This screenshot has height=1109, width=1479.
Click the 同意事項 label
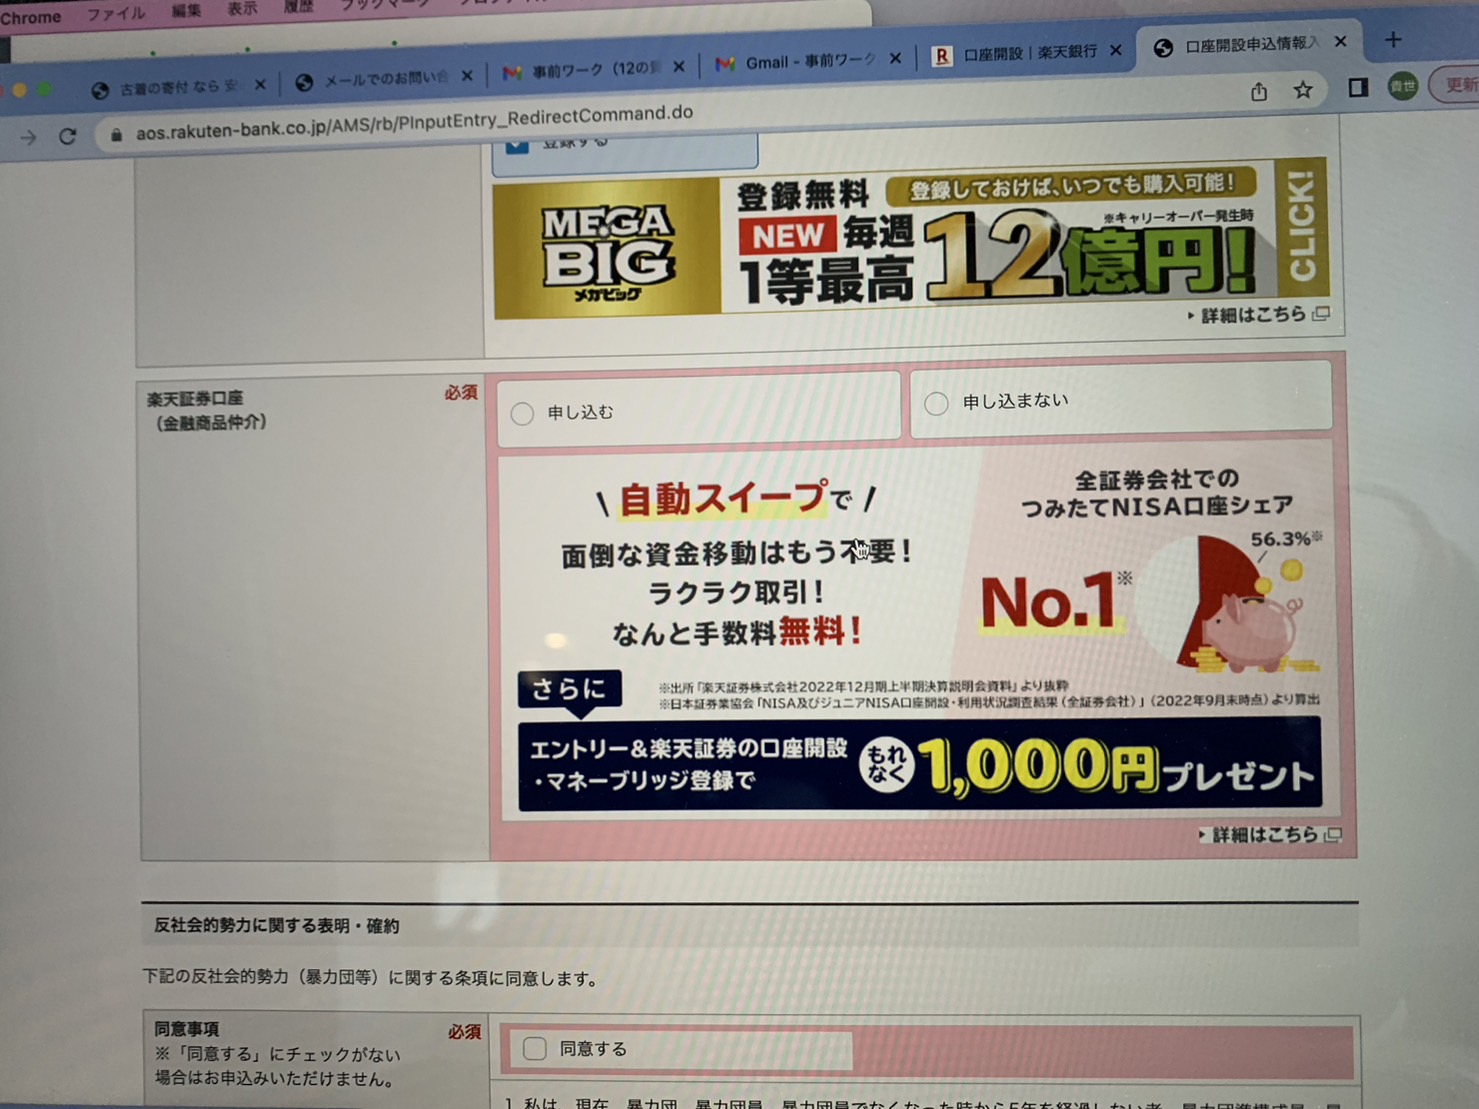coord(186,1028)
